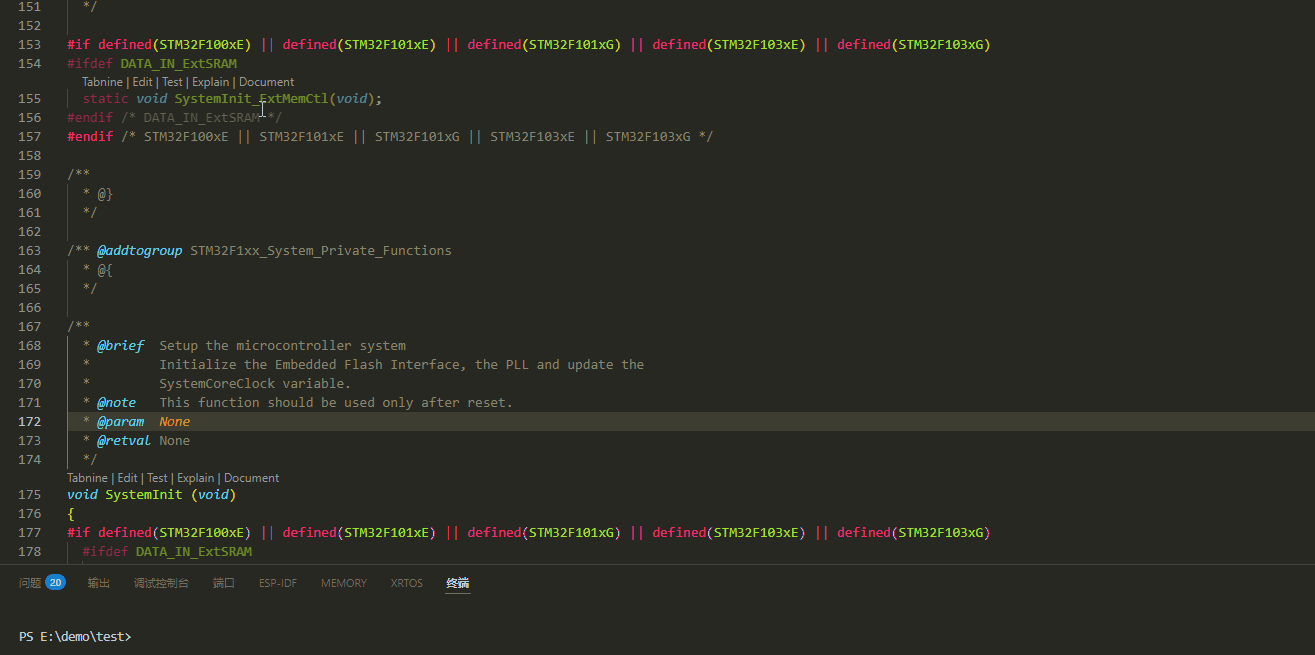
Task: Click Tabnine lens above SystemInit_ExtMemCtl declaration
Action: point(102,81)
